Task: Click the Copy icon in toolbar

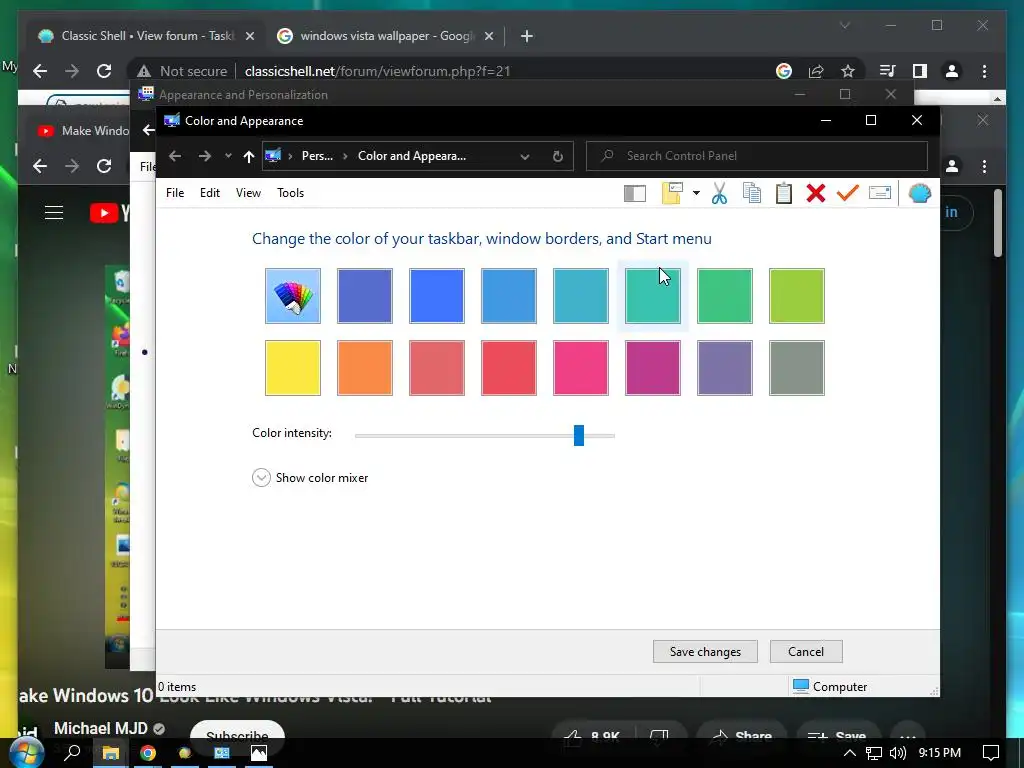Action: tap(752, 193)
